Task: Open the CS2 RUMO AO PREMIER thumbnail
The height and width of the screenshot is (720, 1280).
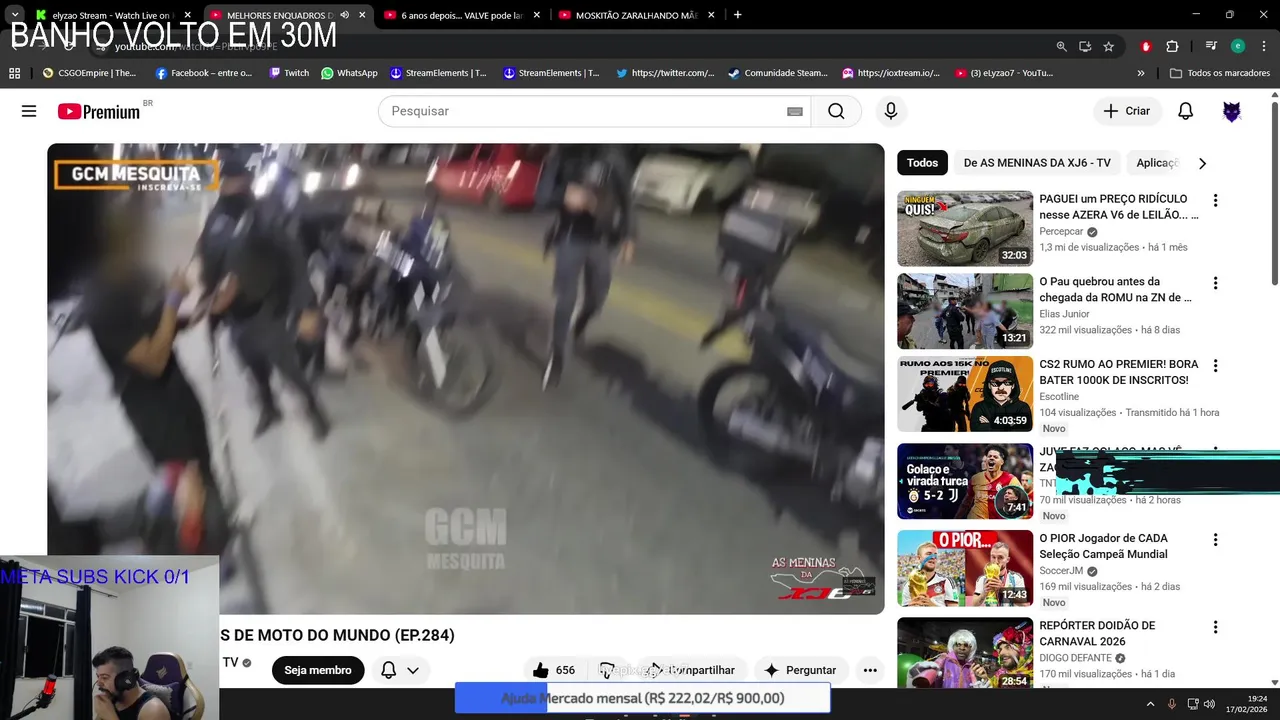Action: click(965, 394)
